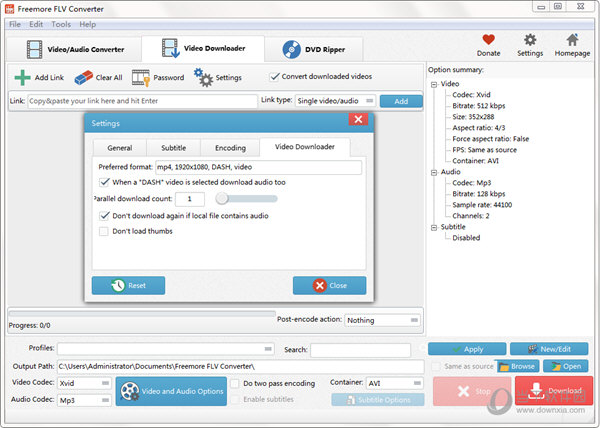Open the Container dropdown
600x428 pixels.
pos(395,383)
